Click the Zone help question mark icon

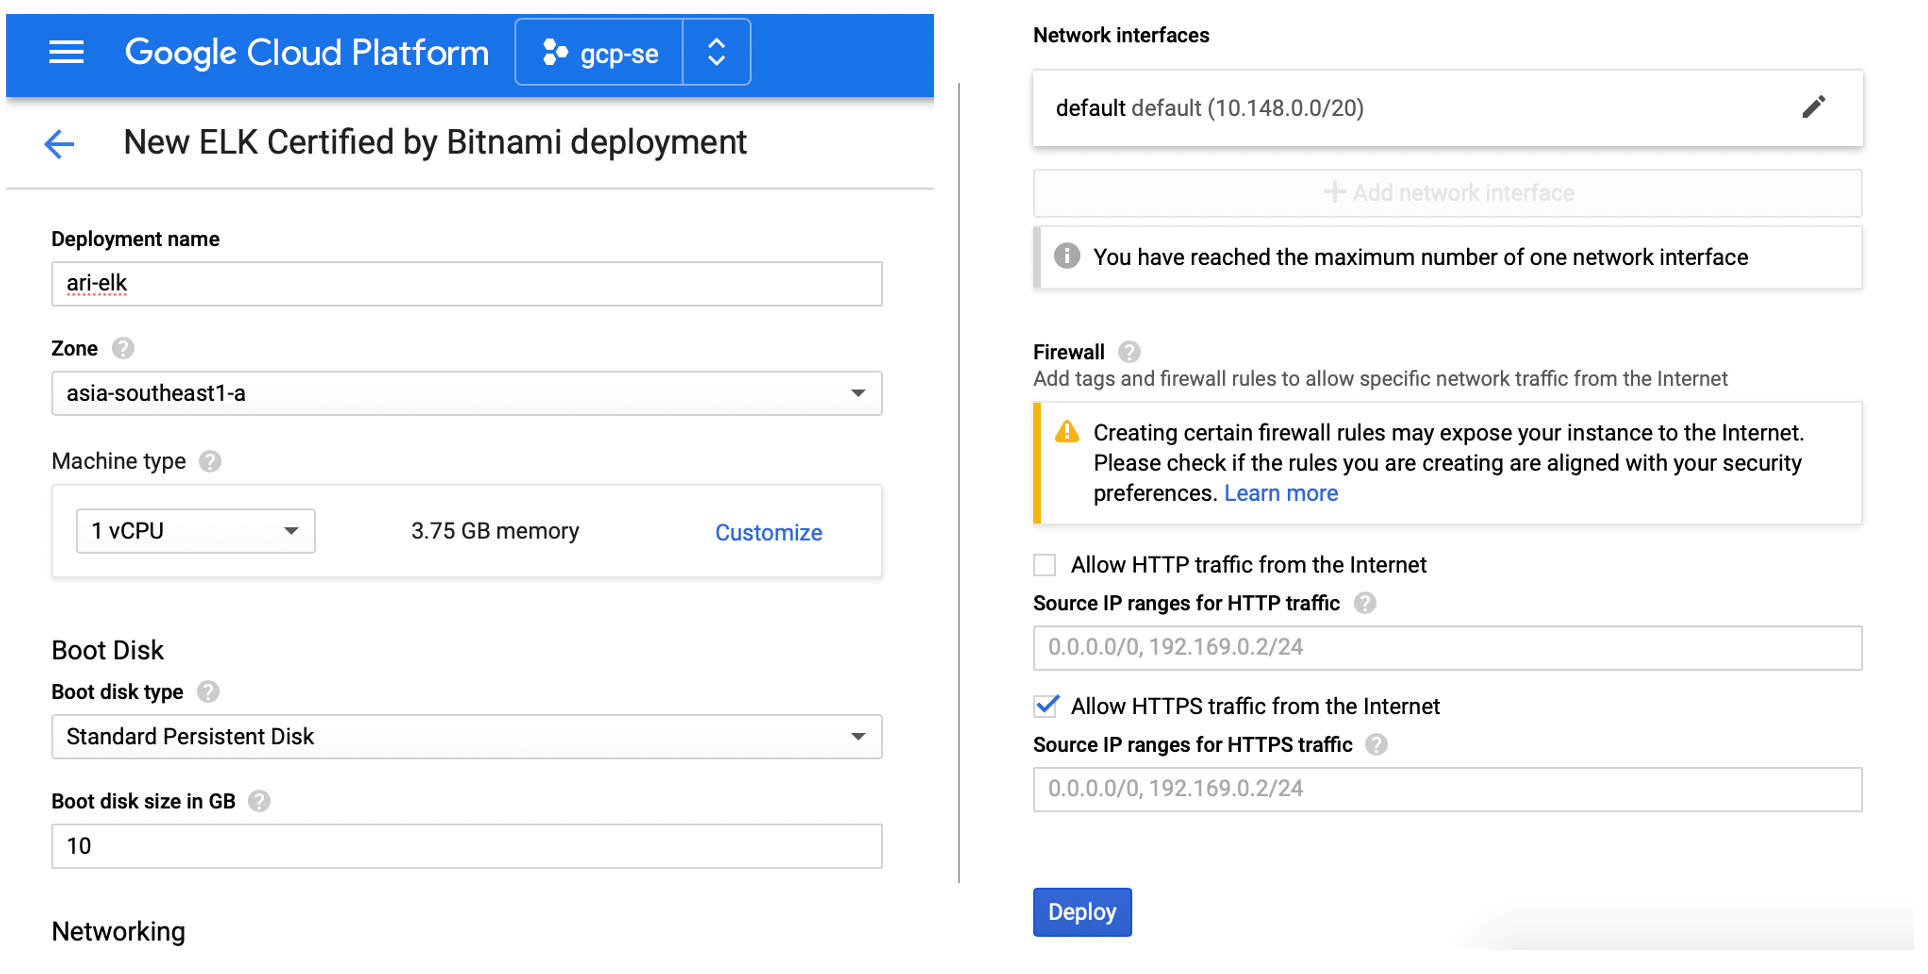[x=123, y=348]
